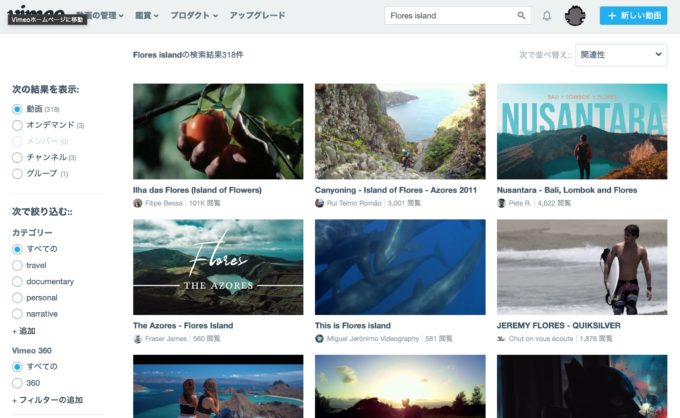Click the search magnifier icon
Image resolution: width=680 pixels, height=418 pixels.
pos(521,16)
